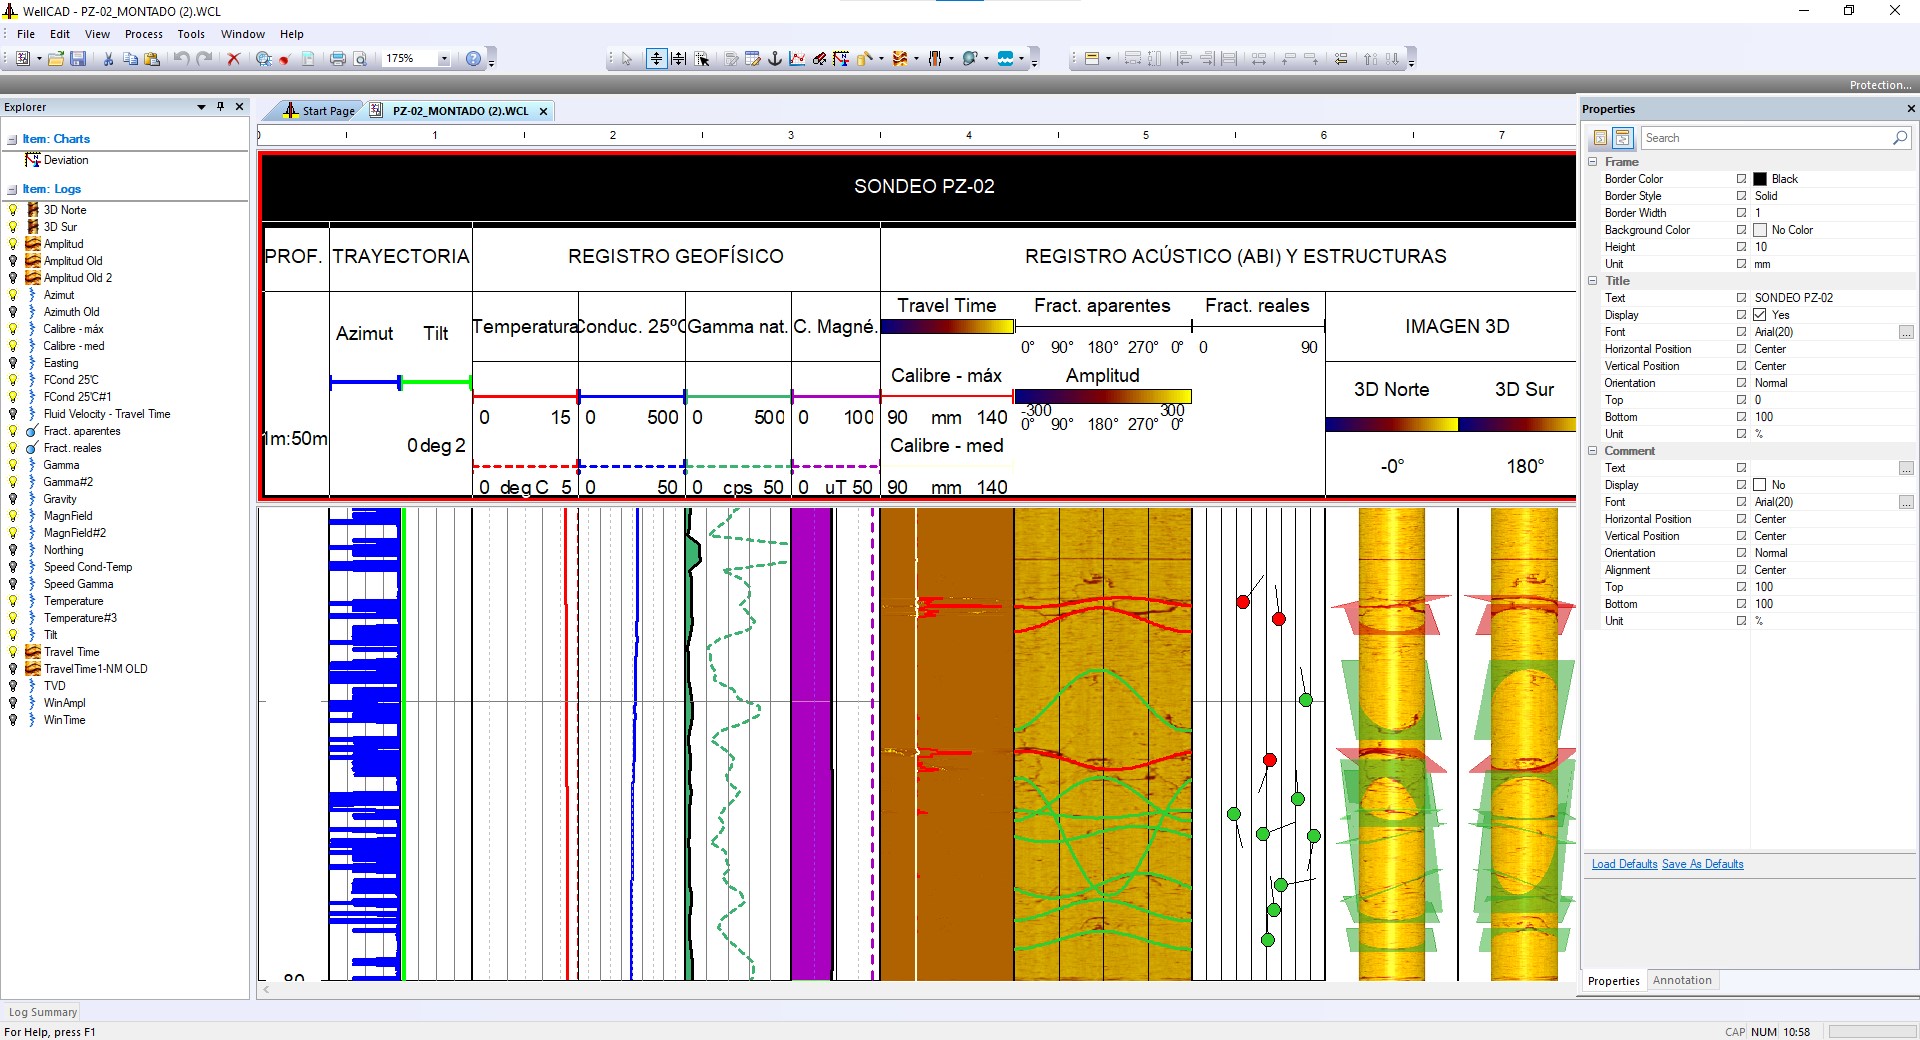Viewport: 1920px width, 1040px height.
Task: Click the anchor tool icon
Action: pos(775,59)
